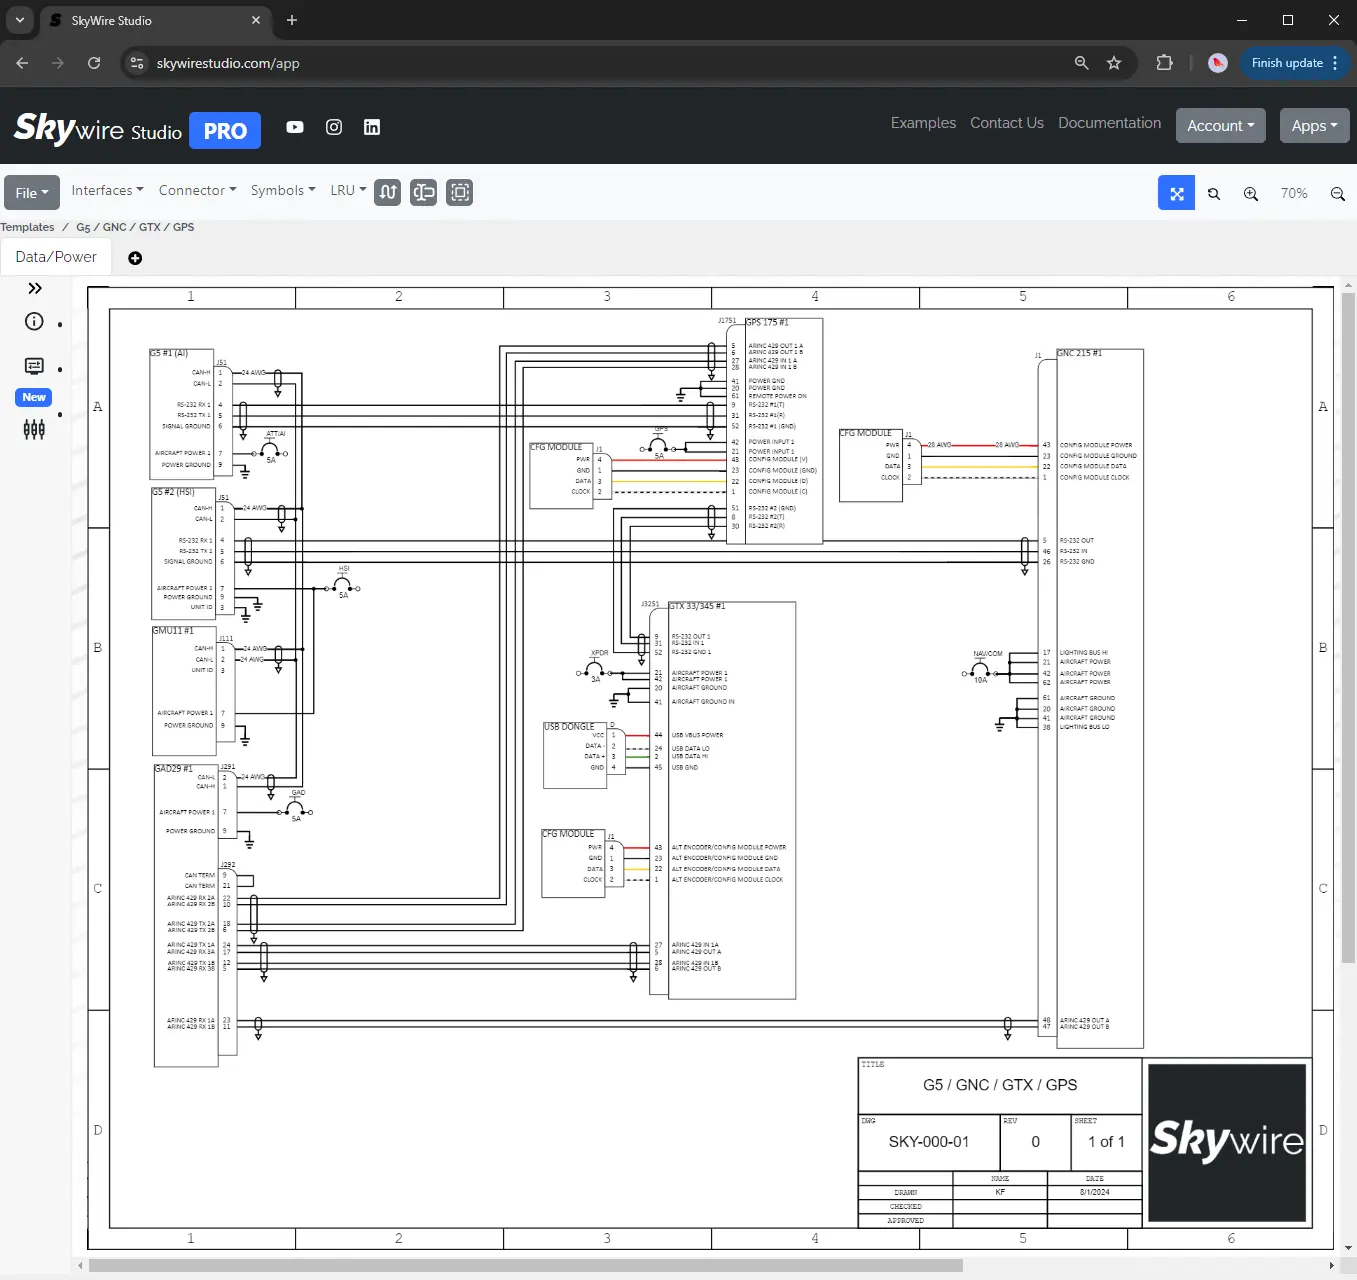Image resolution: width=1357 pixels, height=1280 pixels.
Task: Click the browser back arrow
Action: (x=22, y=63)
